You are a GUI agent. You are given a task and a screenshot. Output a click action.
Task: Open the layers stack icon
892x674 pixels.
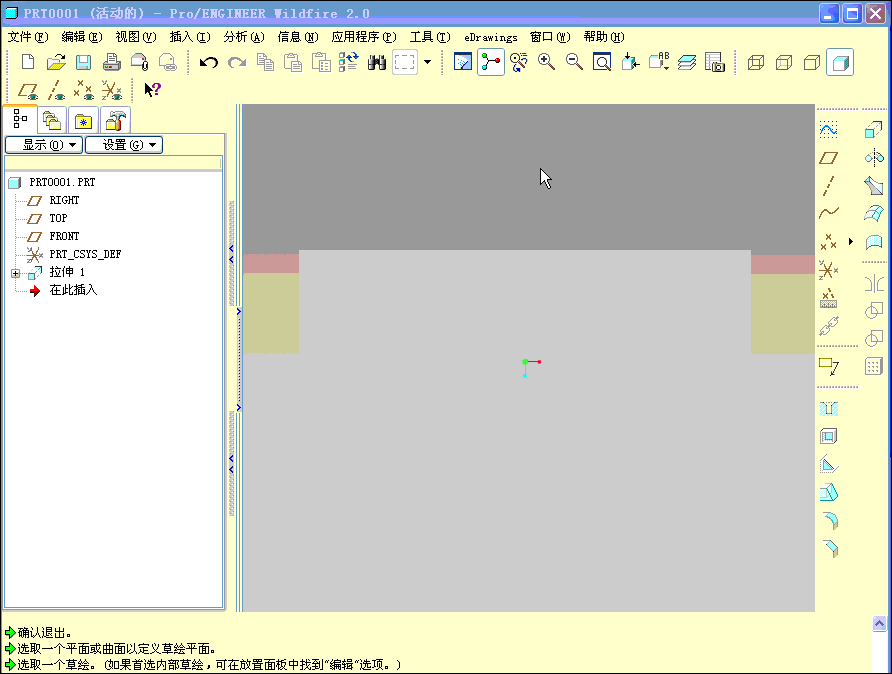(687, 62)
